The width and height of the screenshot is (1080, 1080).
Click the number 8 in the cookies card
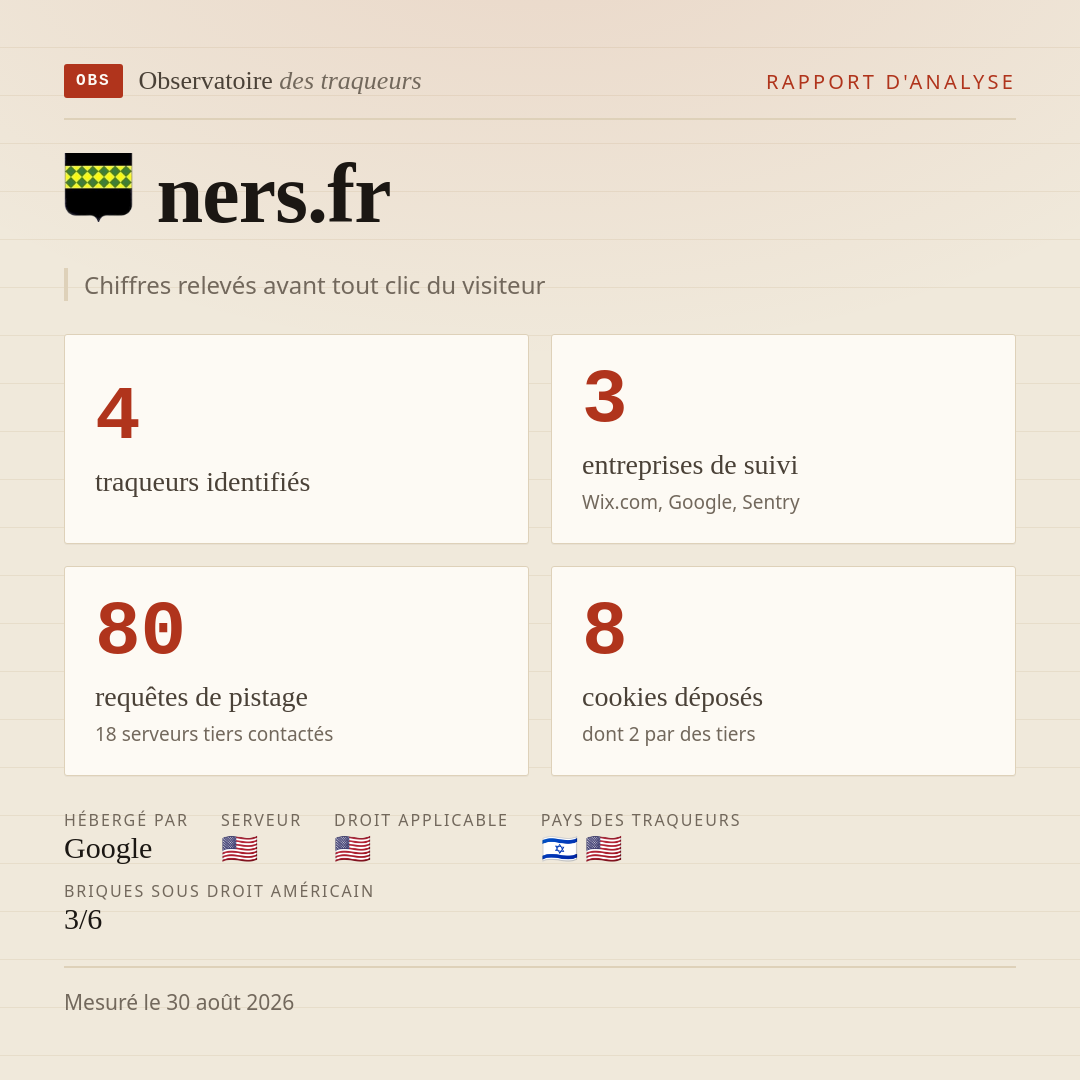605,629
